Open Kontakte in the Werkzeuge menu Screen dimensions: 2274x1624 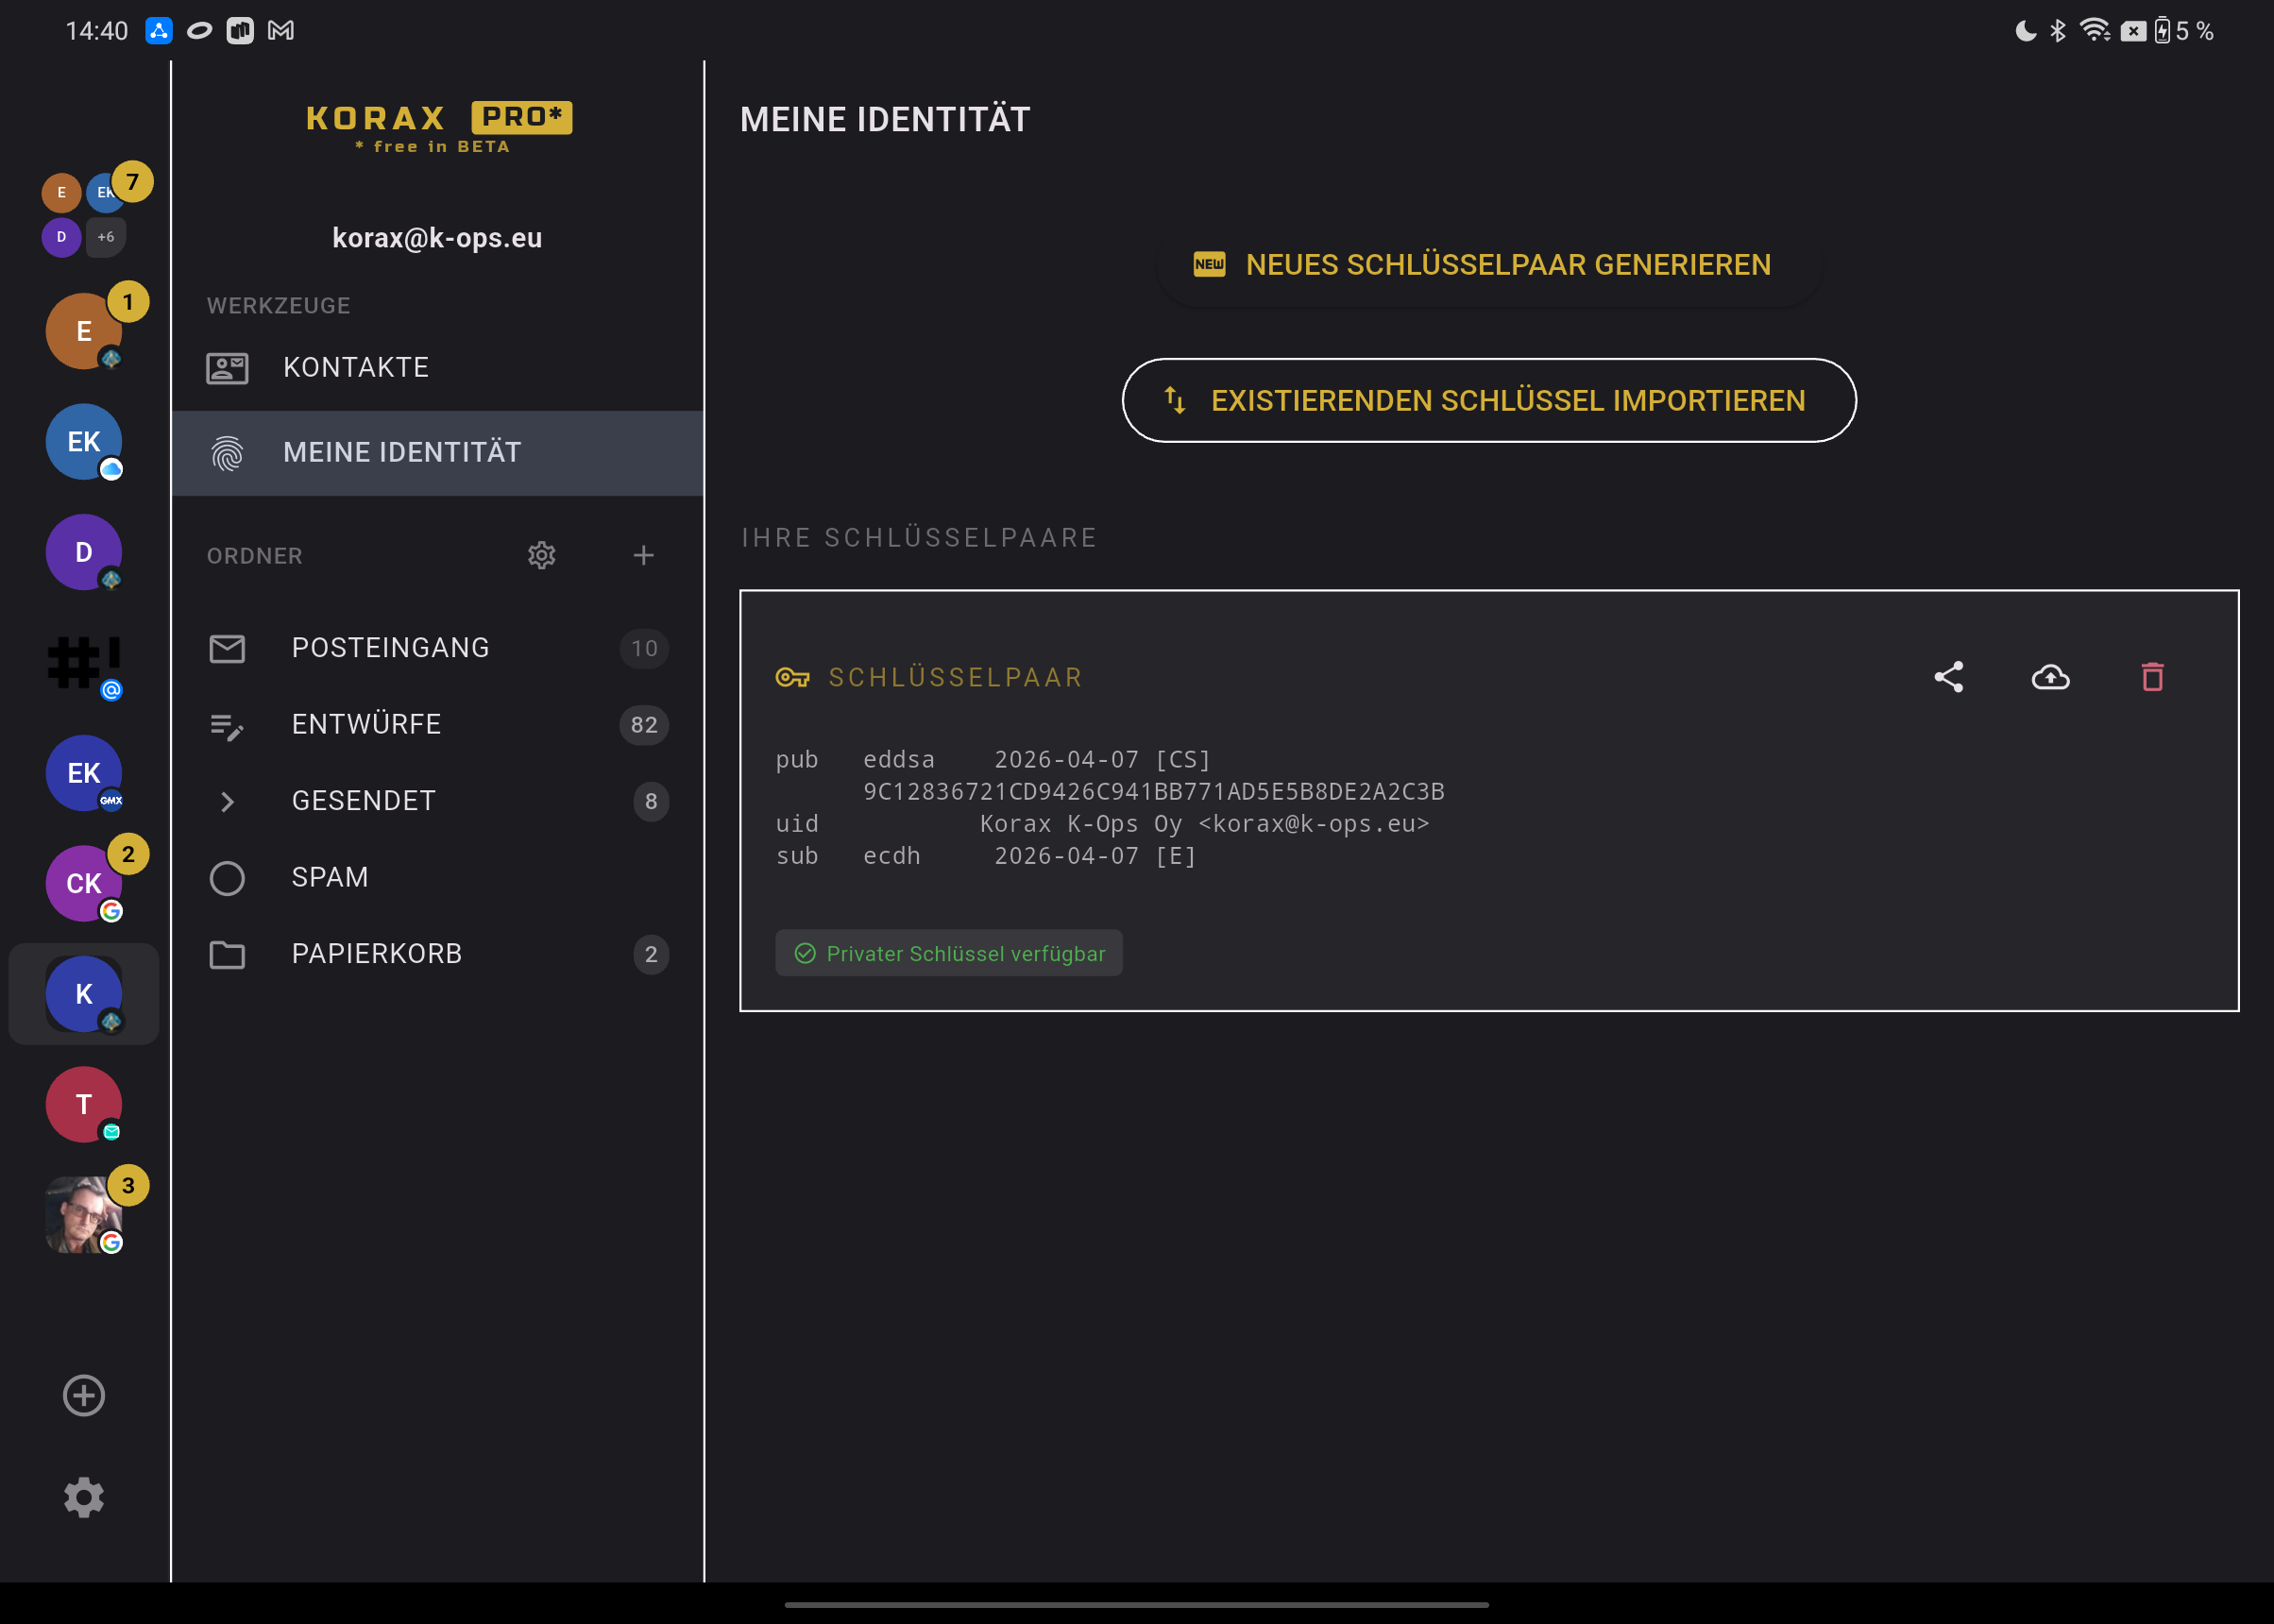(438, 368)
